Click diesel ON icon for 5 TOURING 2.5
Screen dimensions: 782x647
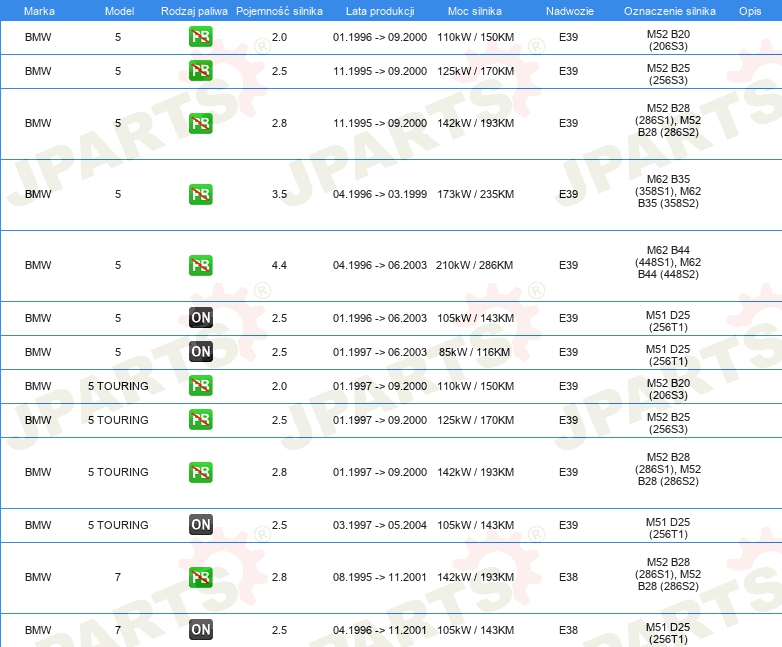[x=201, y=525]
